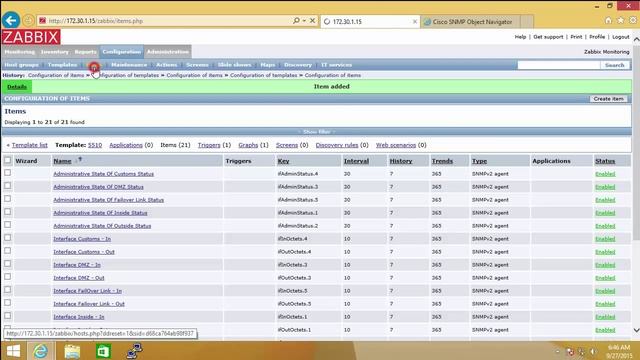Click the browser forward arrow button

[28, 20]
